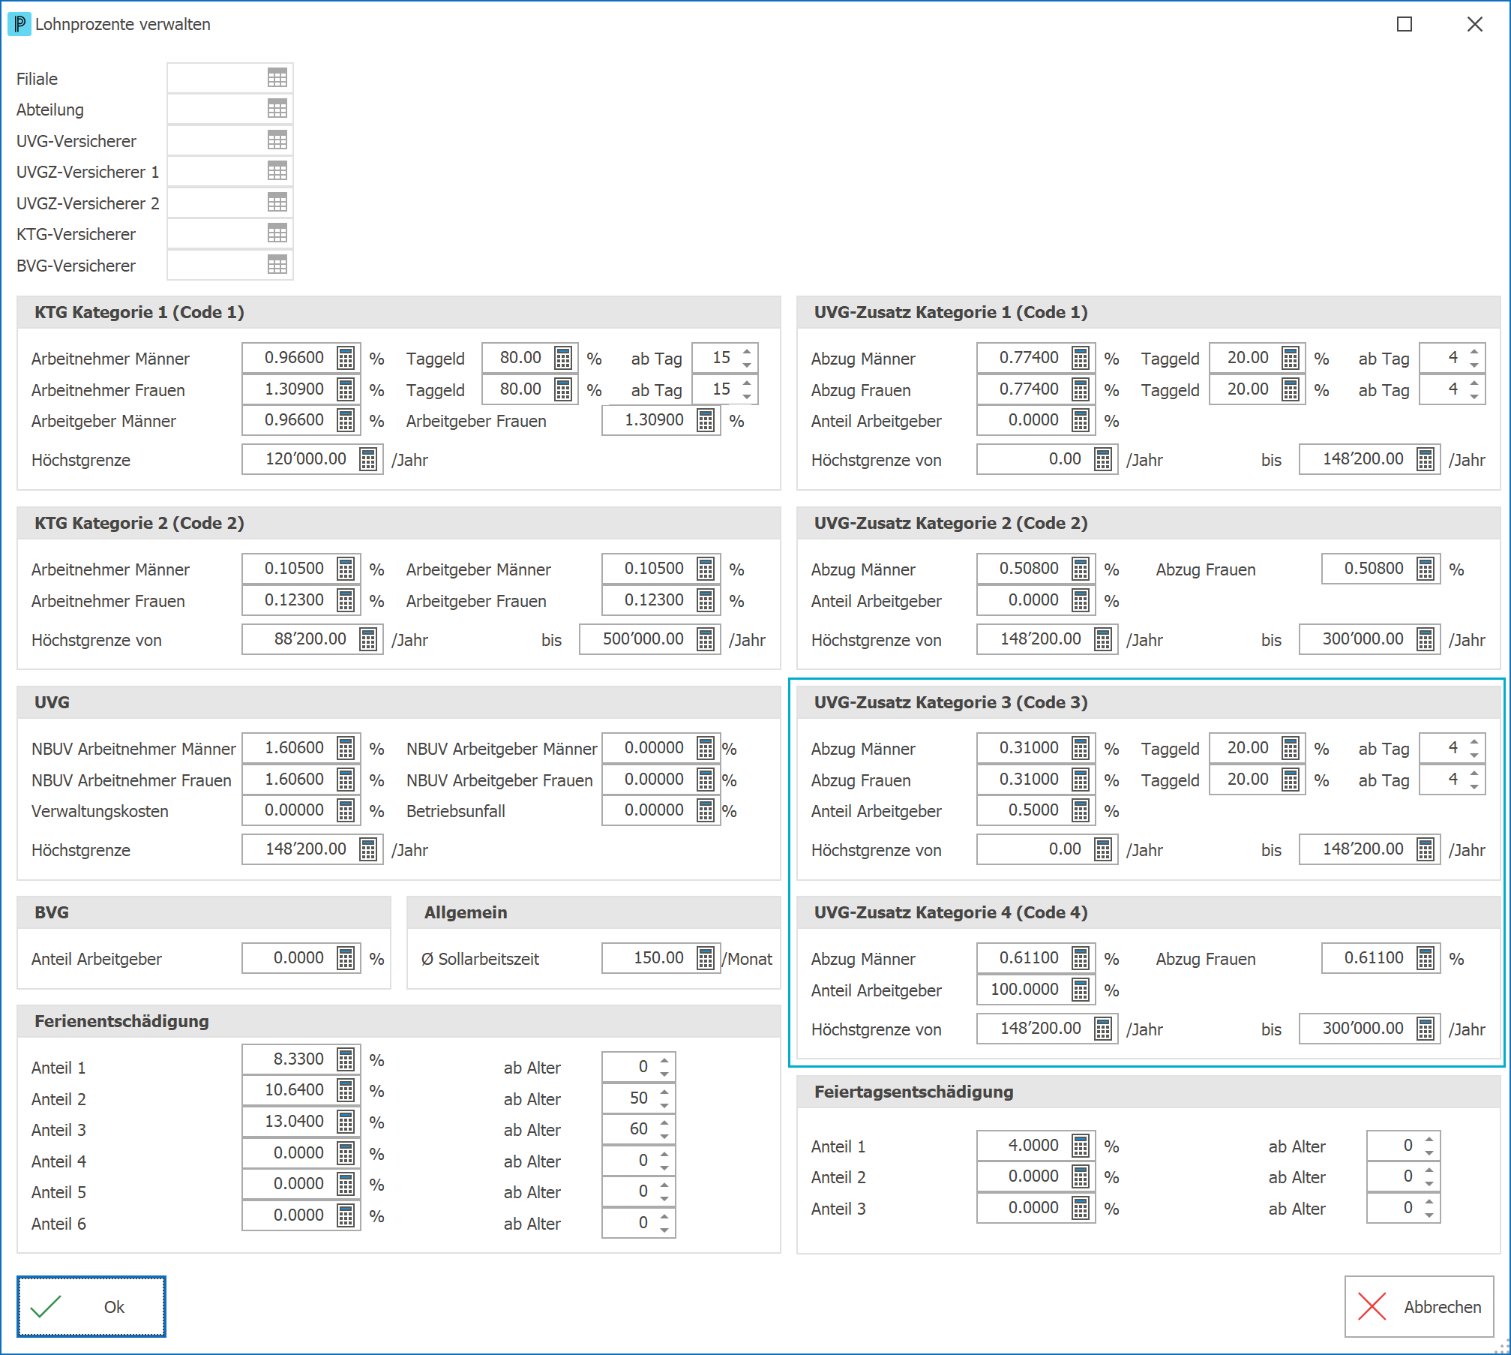Open calculator for UVG Betriebsunfall

706,810
